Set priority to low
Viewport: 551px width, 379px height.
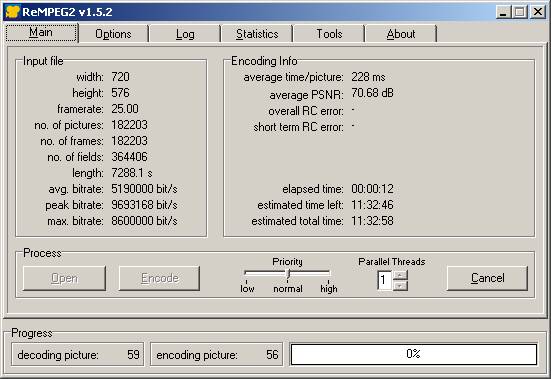(247, 288)
